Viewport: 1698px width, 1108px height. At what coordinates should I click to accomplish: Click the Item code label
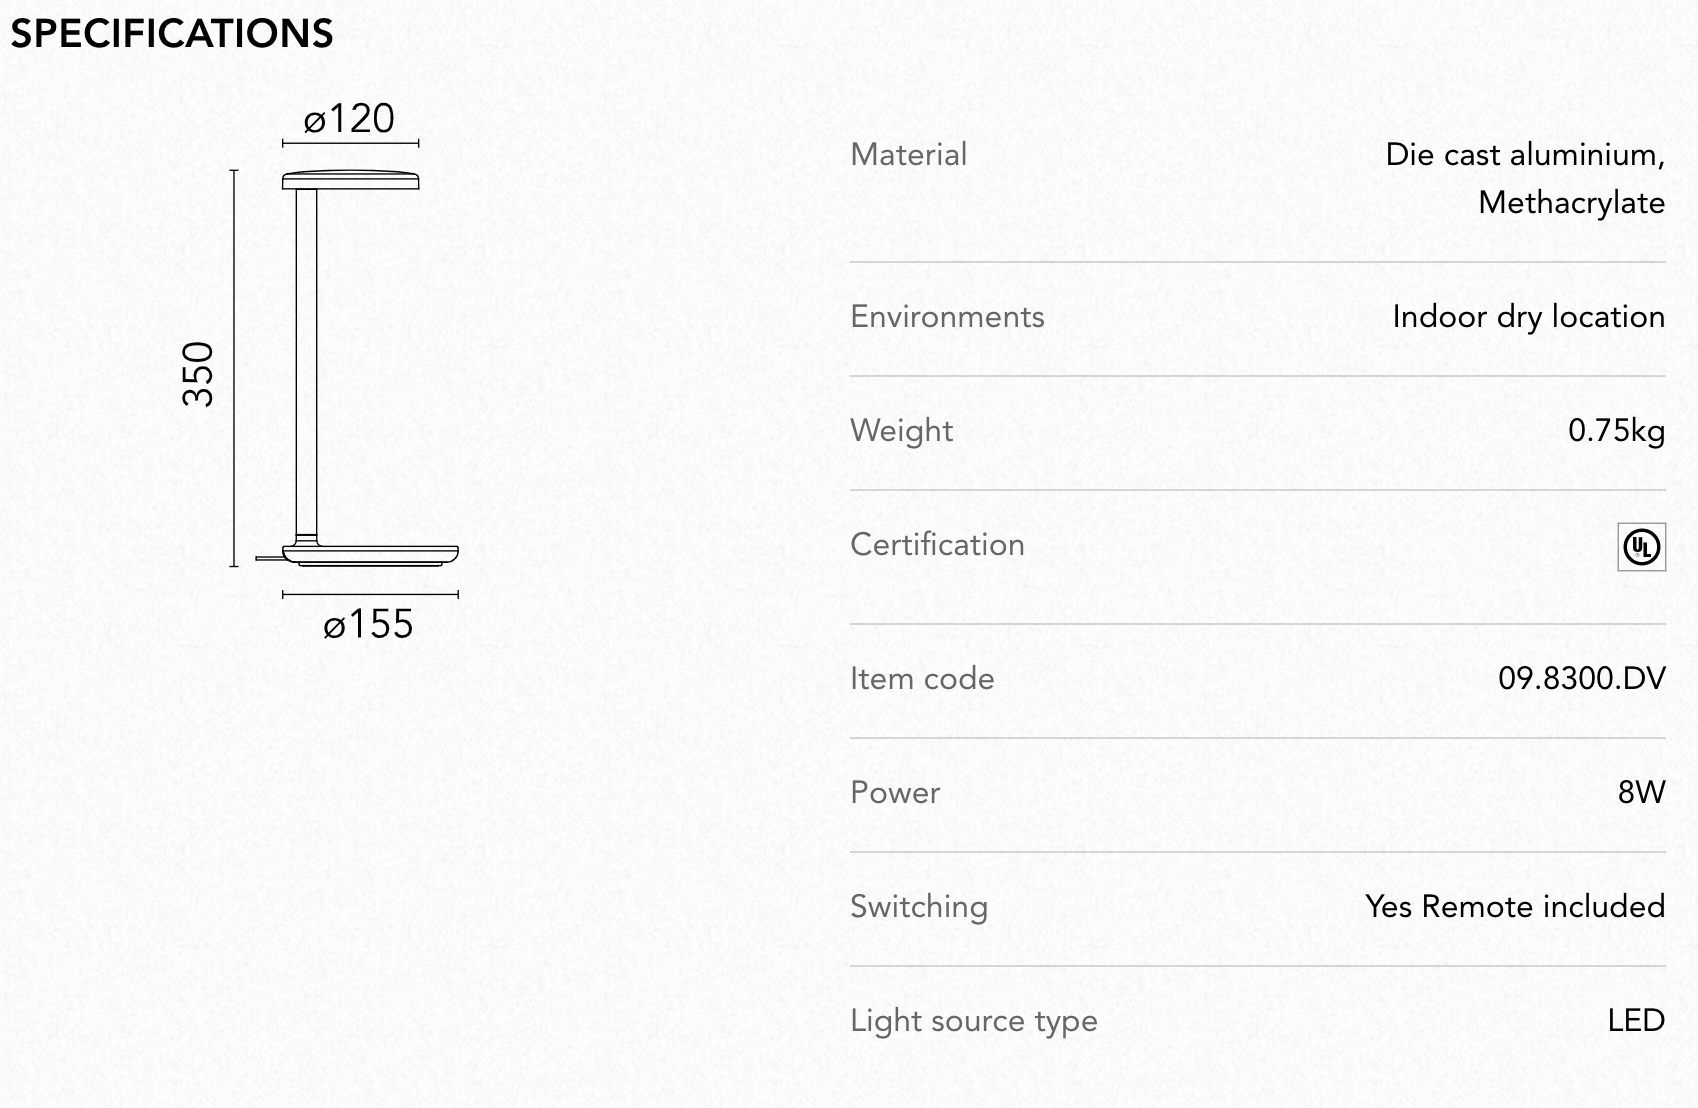pyautogui.click(x=922, y=678)
